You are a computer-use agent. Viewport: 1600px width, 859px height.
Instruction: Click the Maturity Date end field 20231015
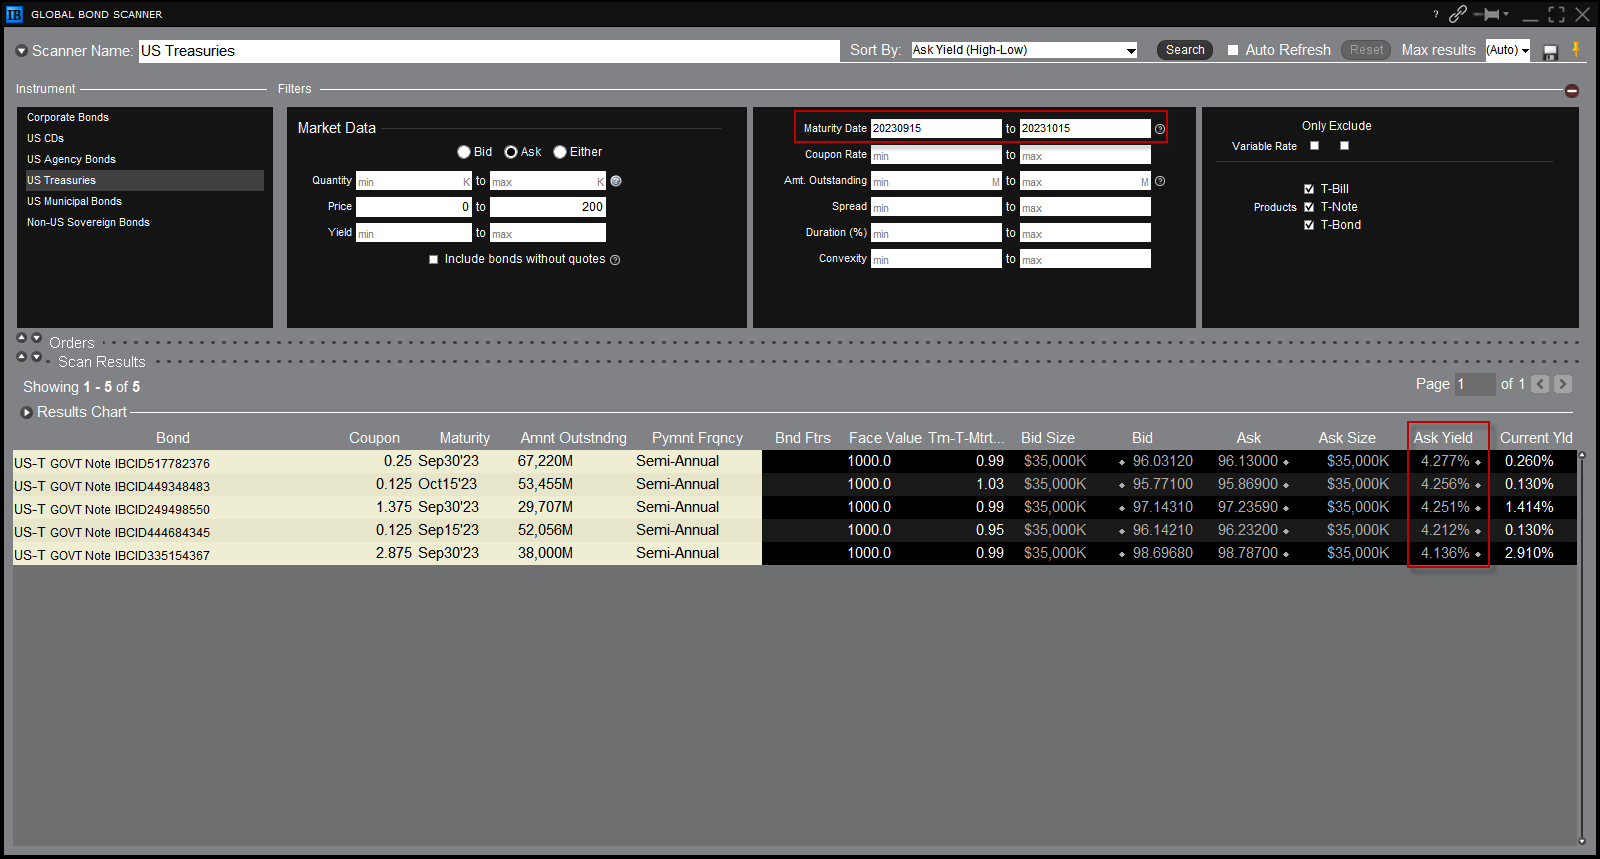pos(1085,128)
